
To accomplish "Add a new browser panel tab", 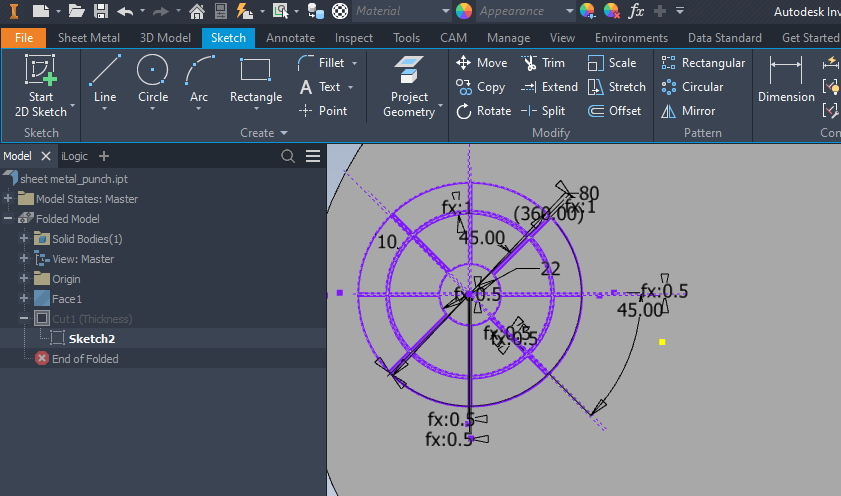I will [104, 156].
